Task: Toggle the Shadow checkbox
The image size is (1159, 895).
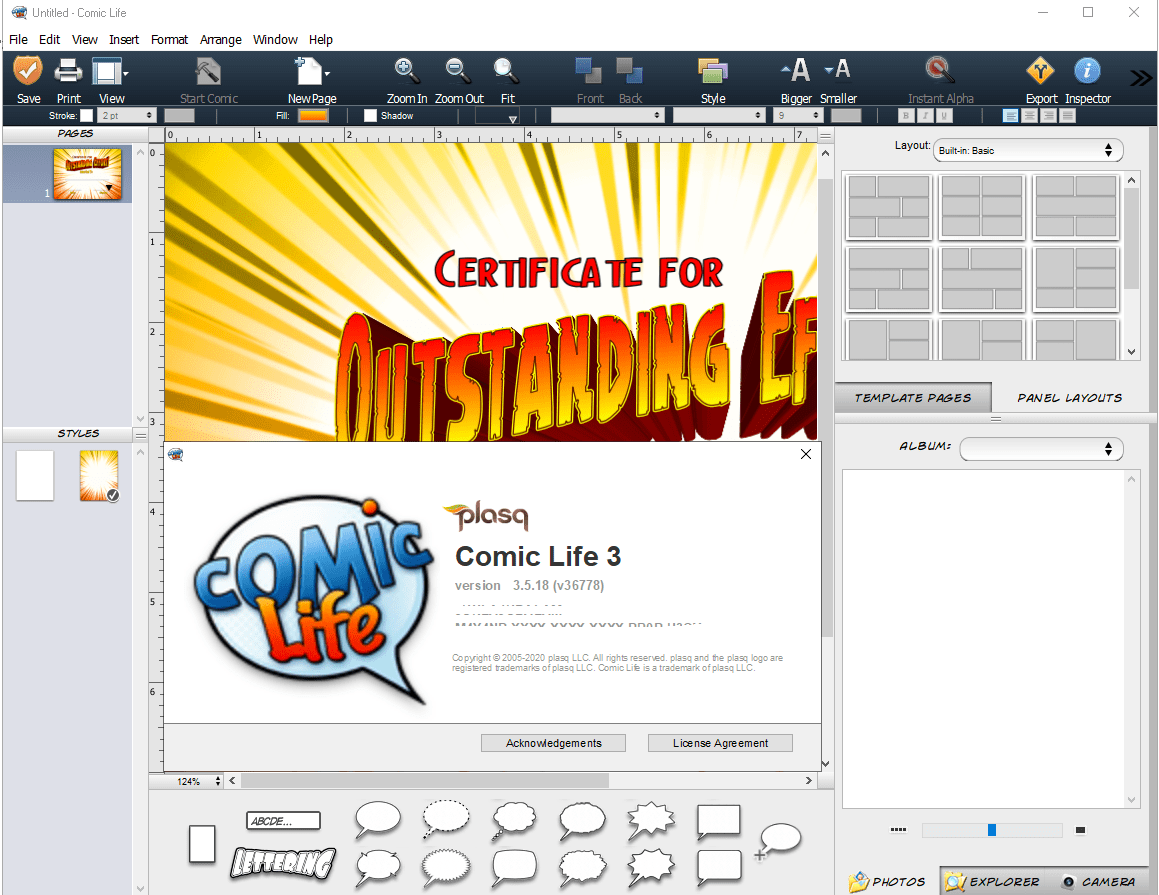Action: [370, 115]
